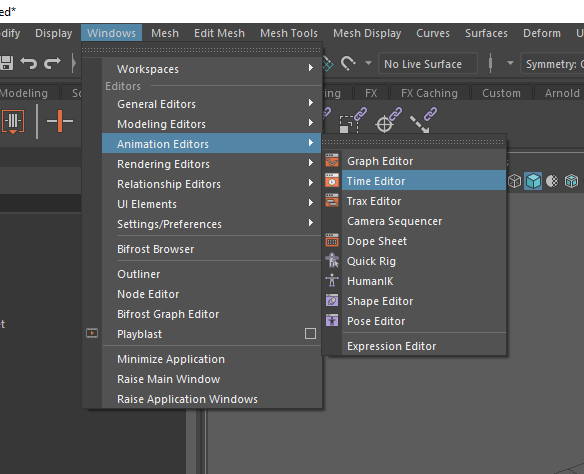This screenshot has height=474, width=584.
Task: Choose Raise Application Windows
Action: pos(212,399)
